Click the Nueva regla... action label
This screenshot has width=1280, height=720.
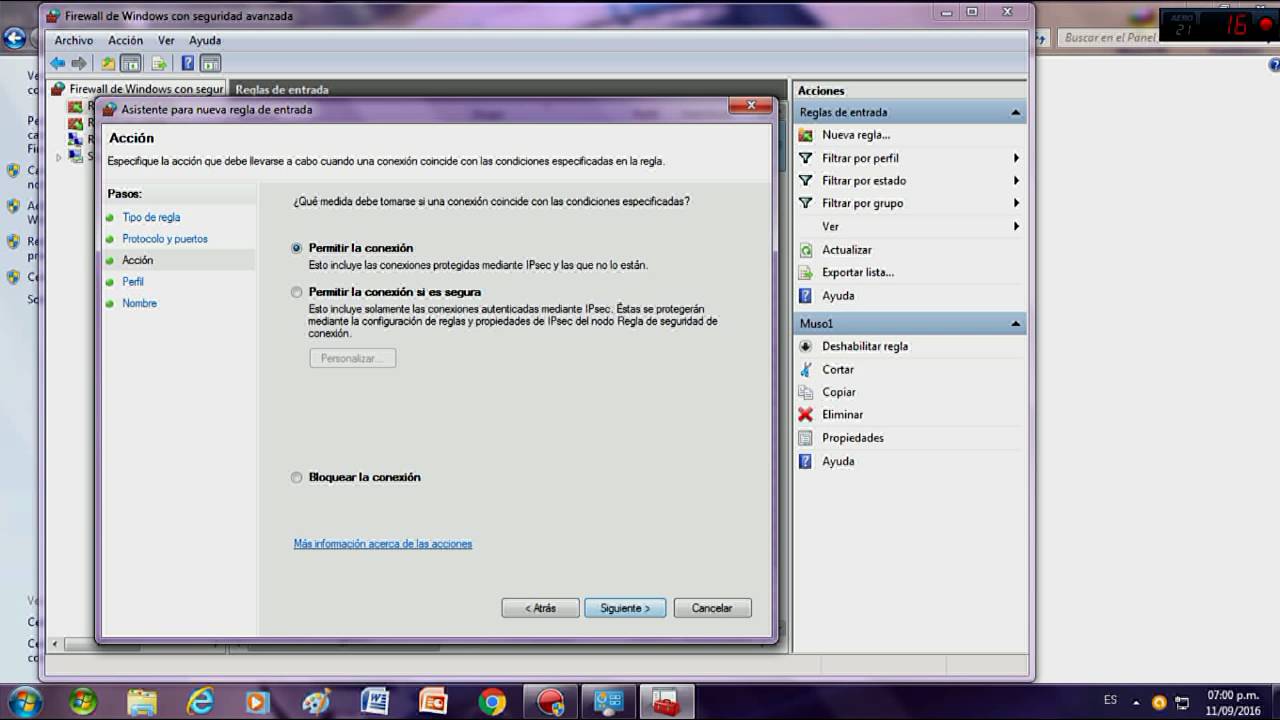click(x=856, y=135)
